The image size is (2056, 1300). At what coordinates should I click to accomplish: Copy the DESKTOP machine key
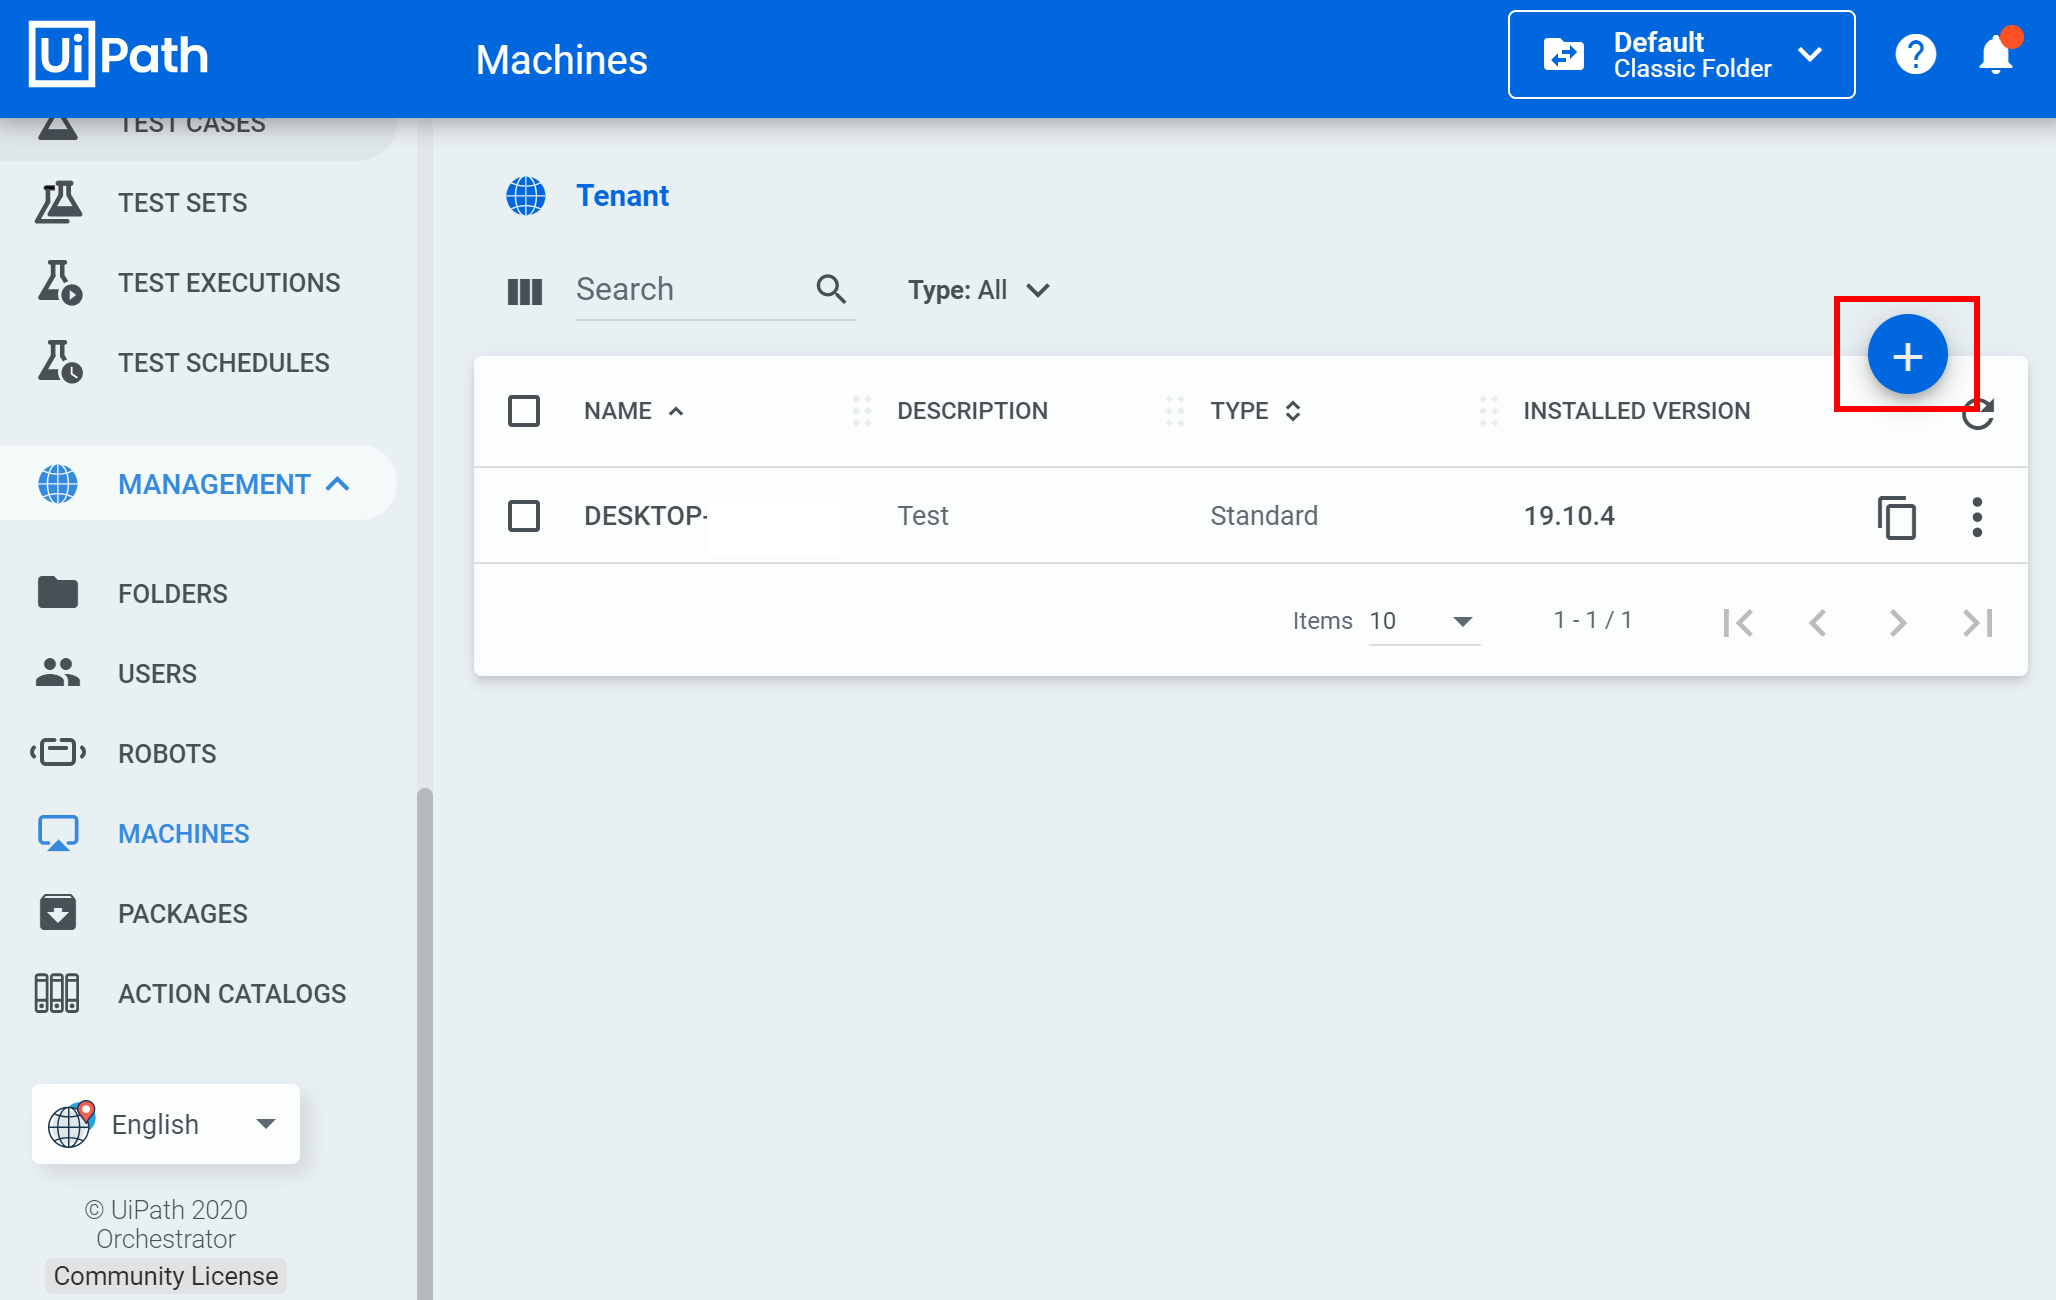[x=1896, y=517]
